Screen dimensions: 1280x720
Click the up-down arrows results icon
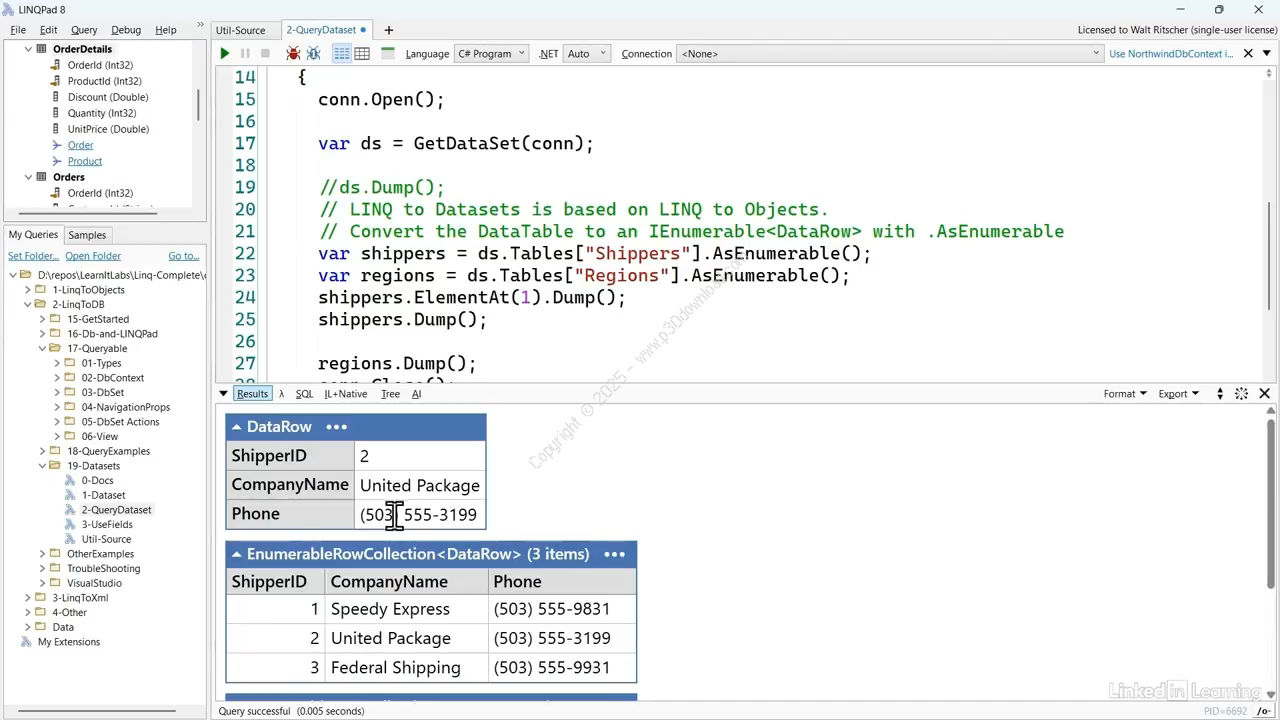[1220, 394]
